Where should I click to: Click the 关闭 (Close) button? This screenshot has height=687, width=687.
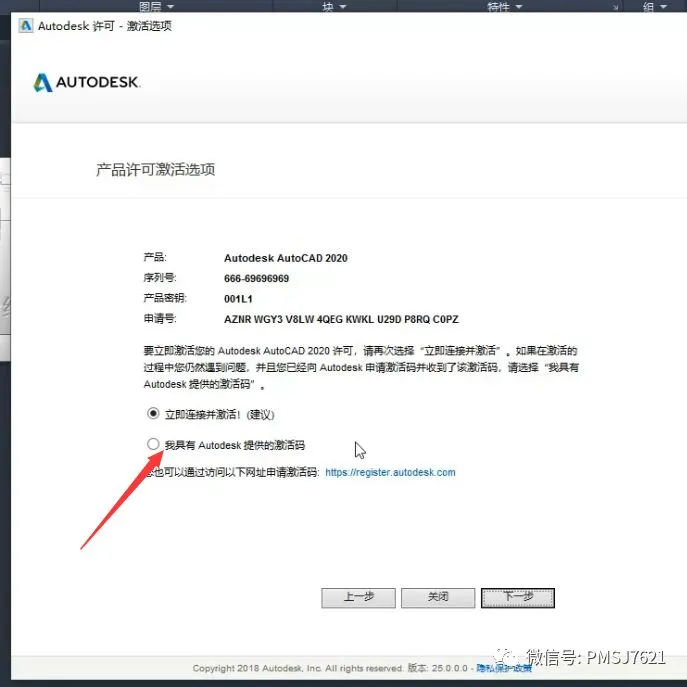438,598
